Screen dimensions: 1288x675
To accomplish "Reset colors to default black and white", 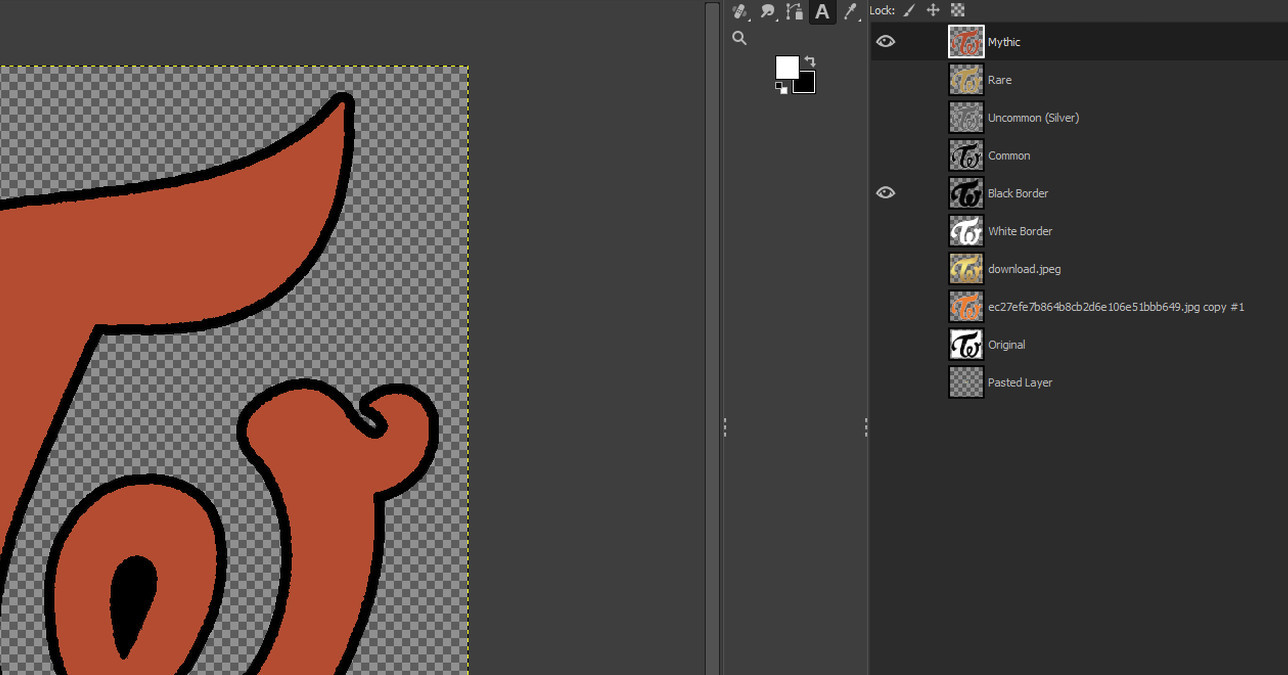I will coord(780,88).
